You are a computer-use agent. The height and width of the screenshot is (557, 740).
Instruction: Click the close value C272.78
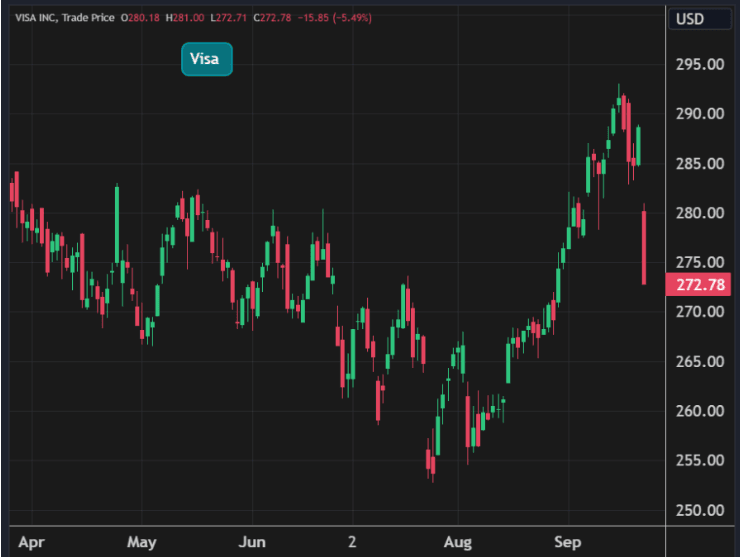[272, 18]
